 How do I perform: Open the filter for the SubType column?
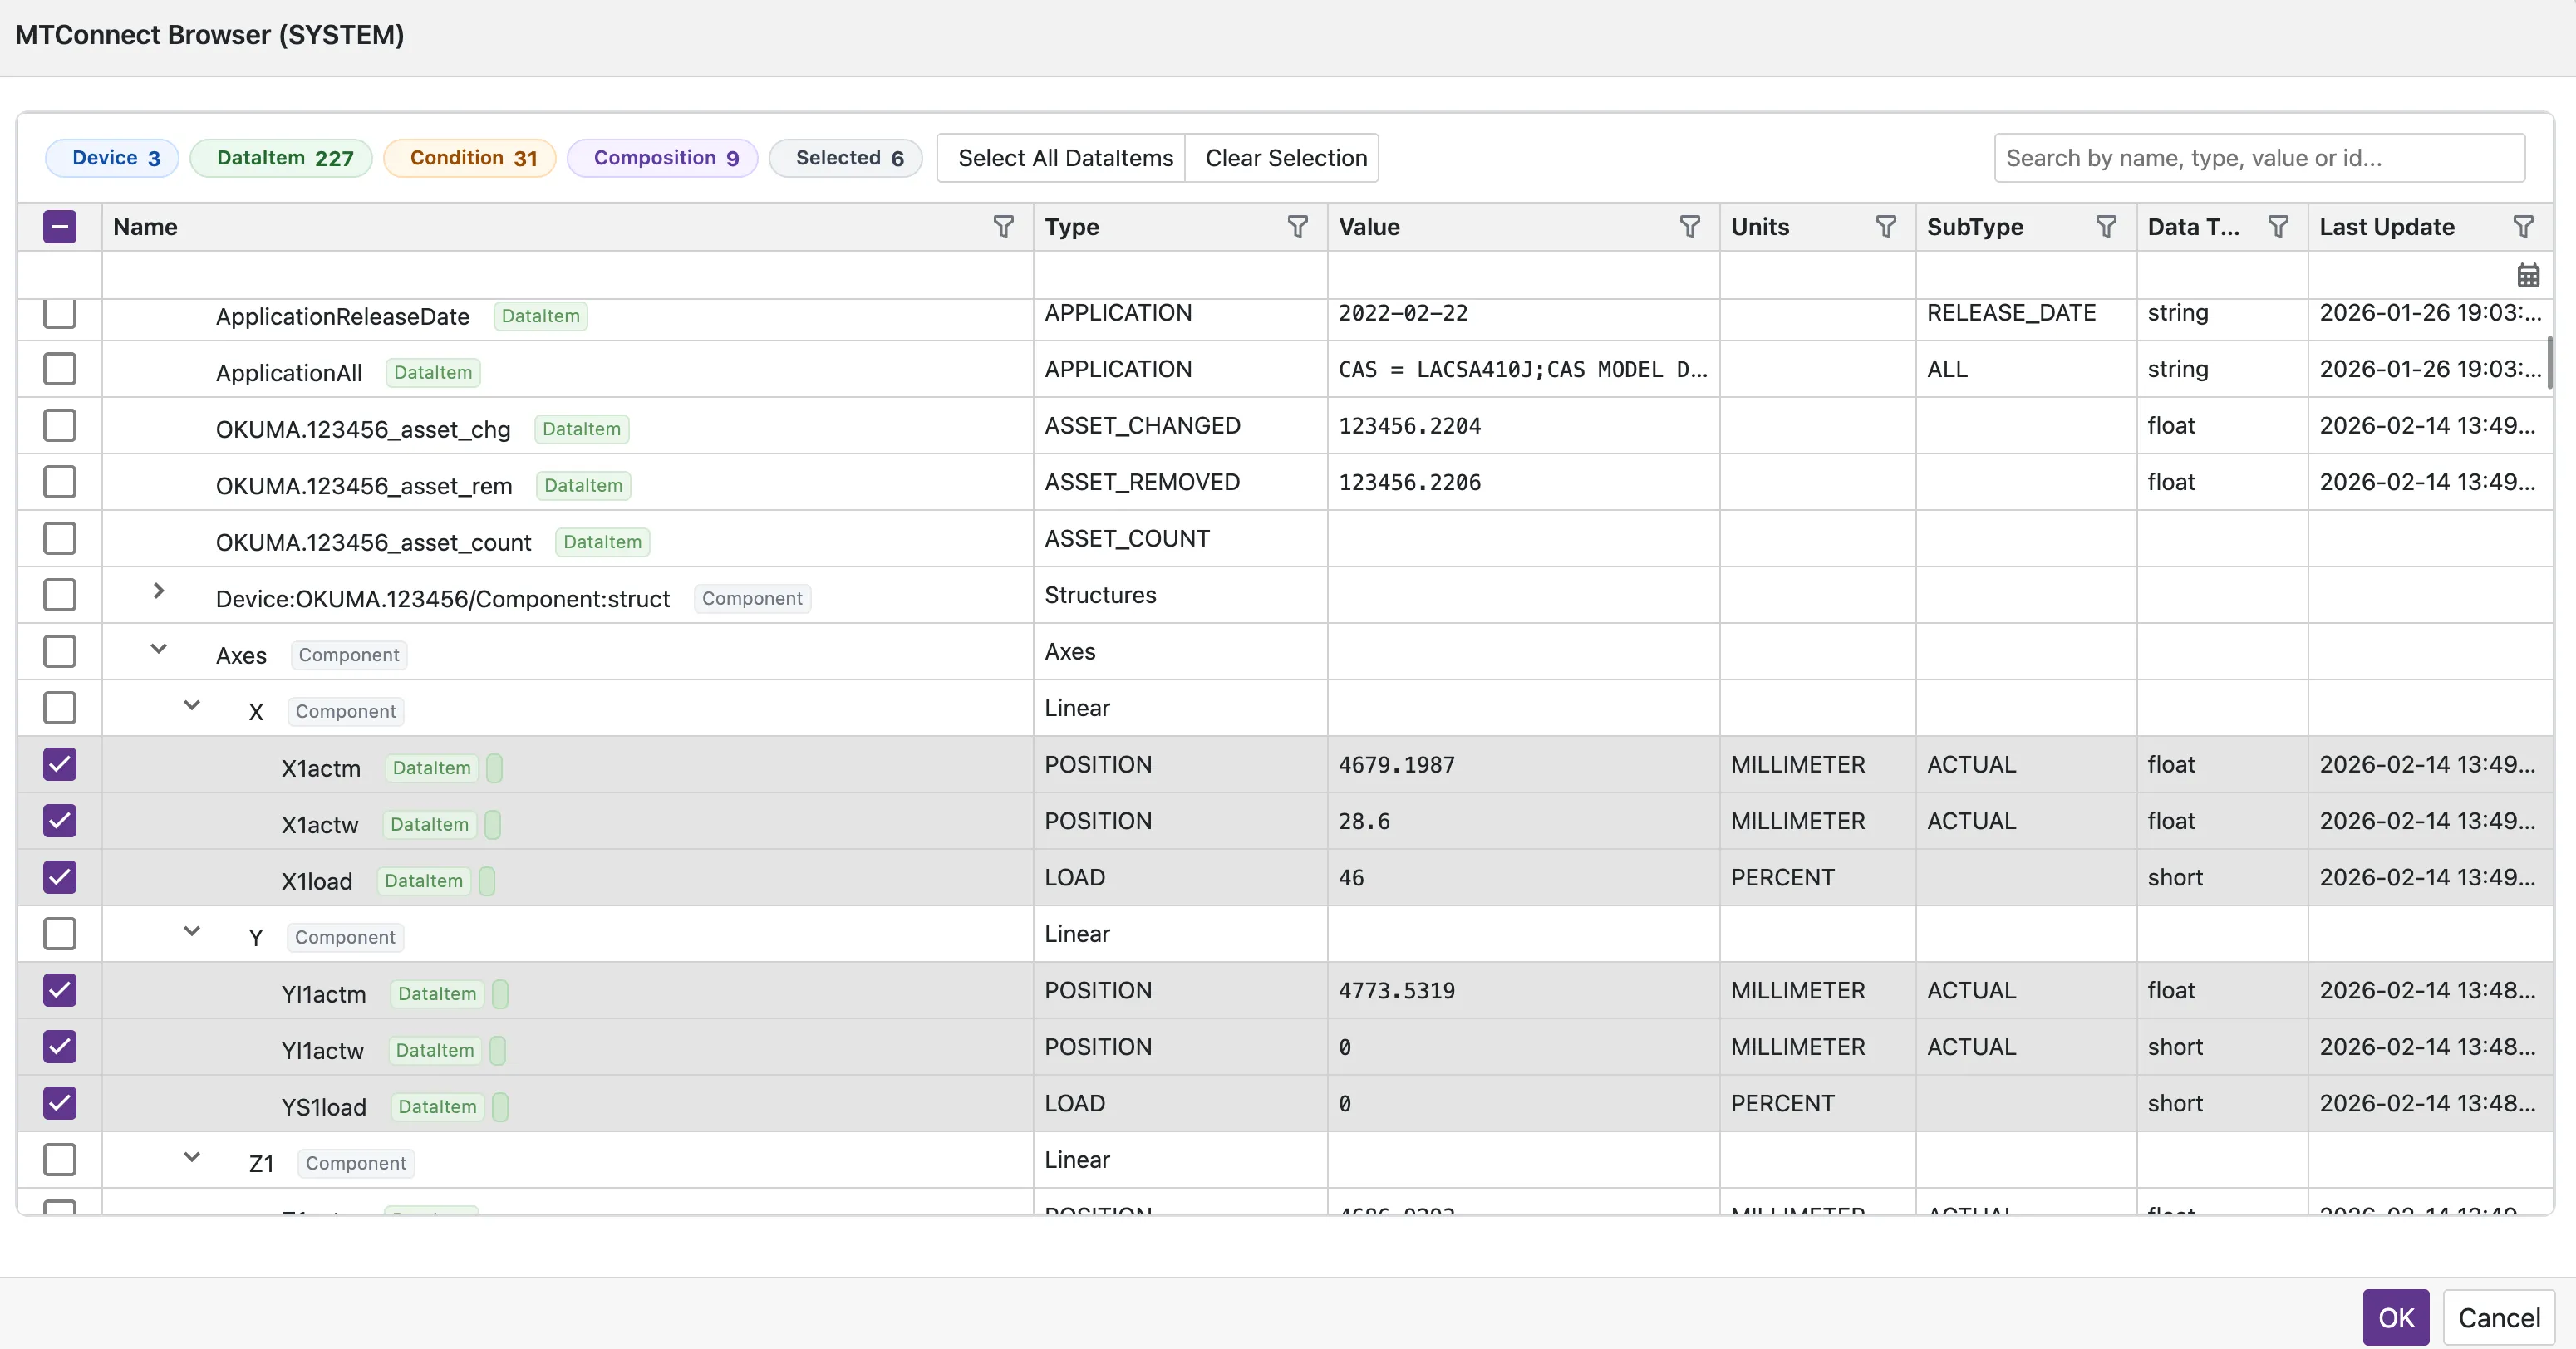[2107, 227]
